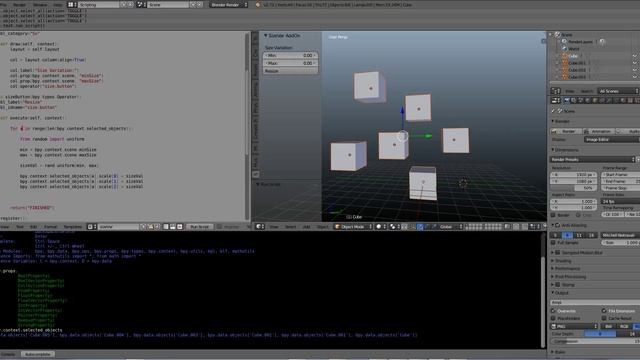
Task: Click the Render button in properties
Action: [566, 131]
